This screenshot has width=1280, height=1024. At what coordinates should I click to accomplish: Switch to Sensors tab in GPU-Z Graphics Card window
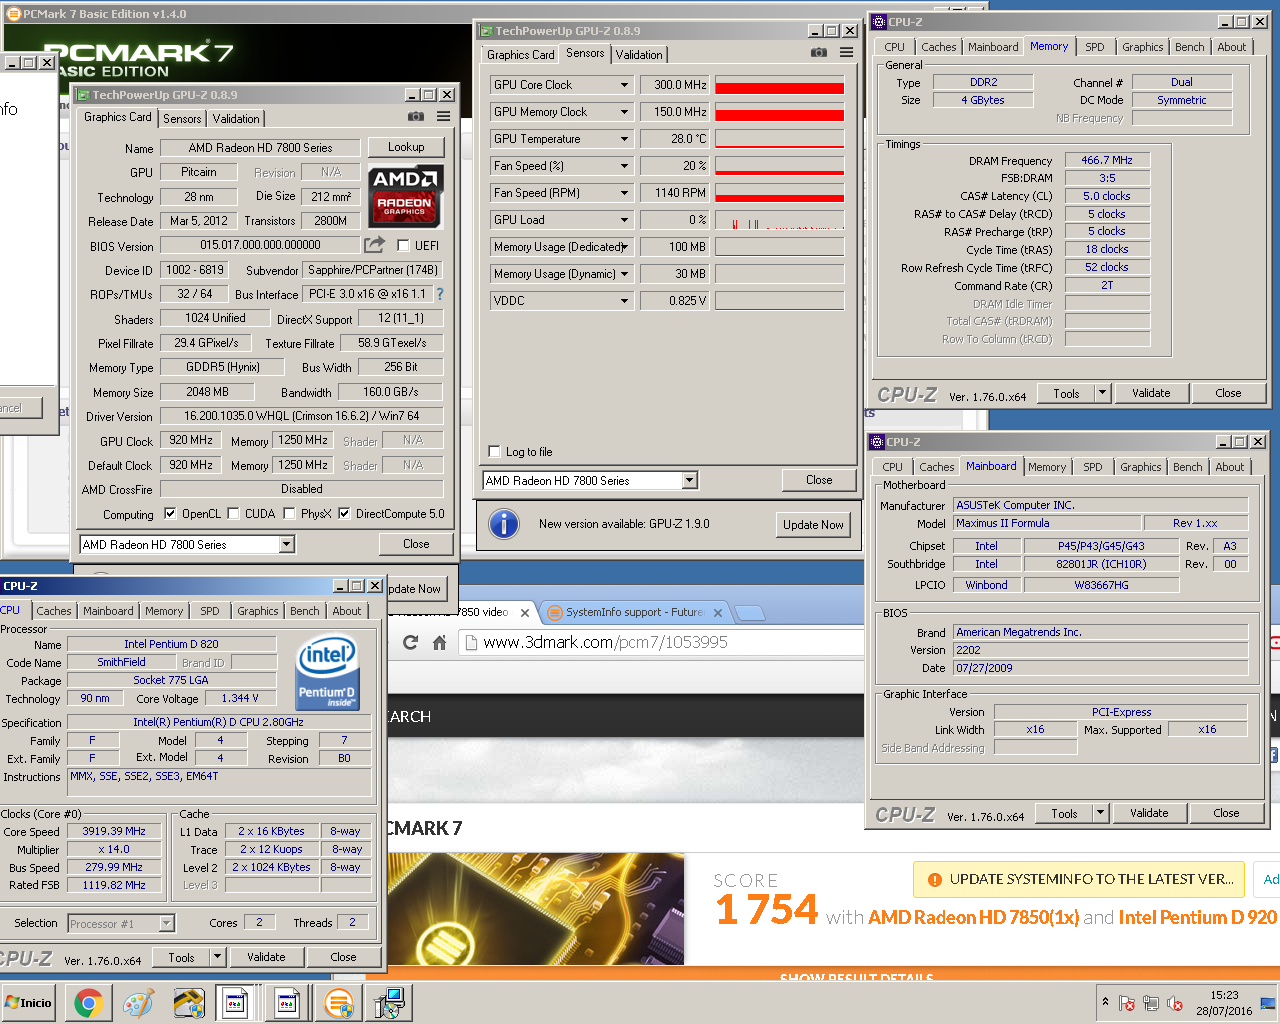click(x=182, y=119)
